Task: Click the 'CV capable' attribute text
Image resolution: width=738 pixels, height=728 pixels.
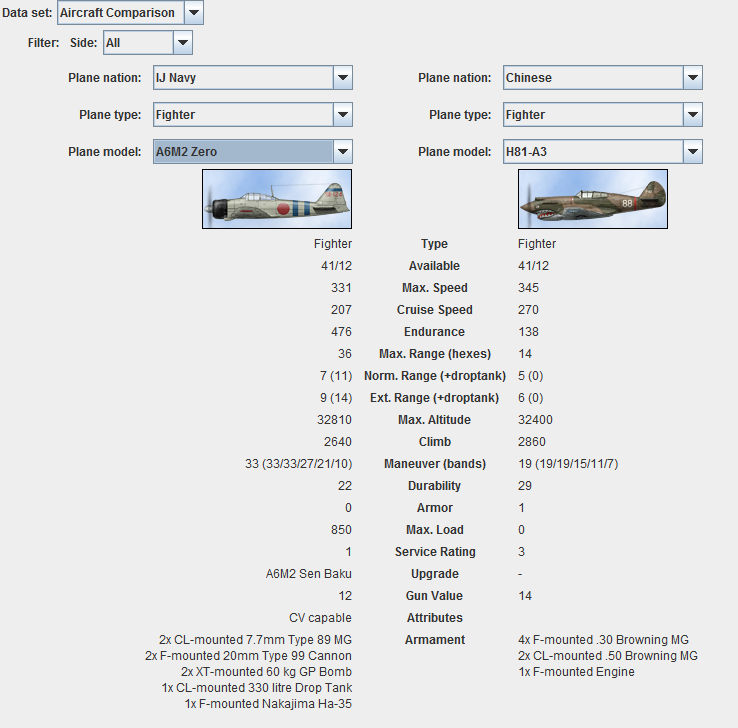Action: [321, 618]
